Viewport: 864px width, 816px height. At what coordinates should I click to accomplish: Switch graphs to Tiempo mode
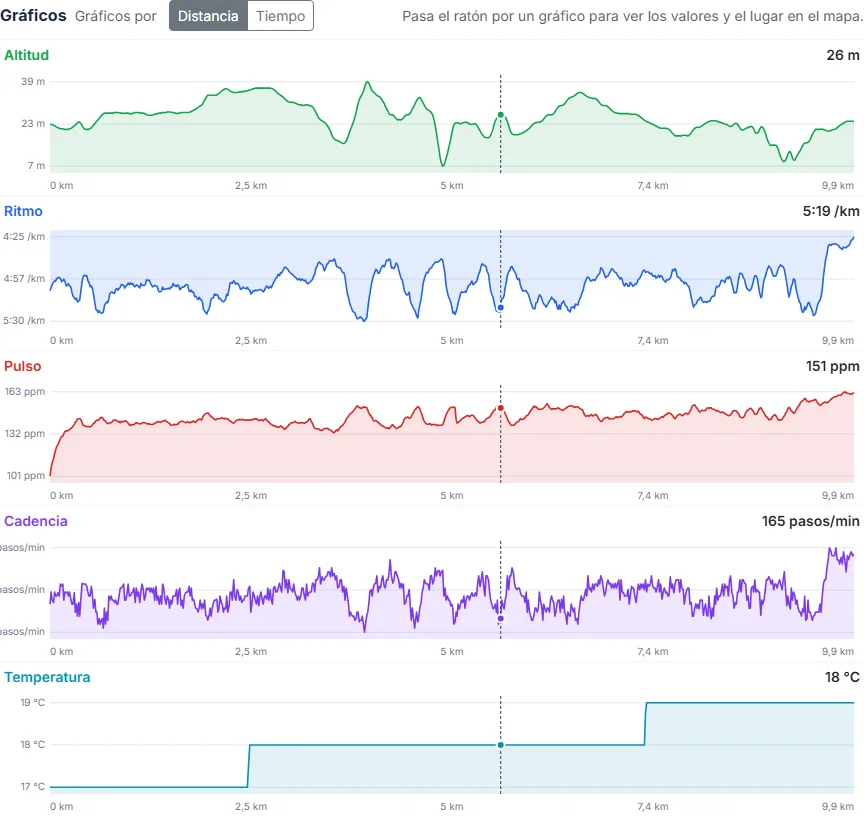[280, 16]
